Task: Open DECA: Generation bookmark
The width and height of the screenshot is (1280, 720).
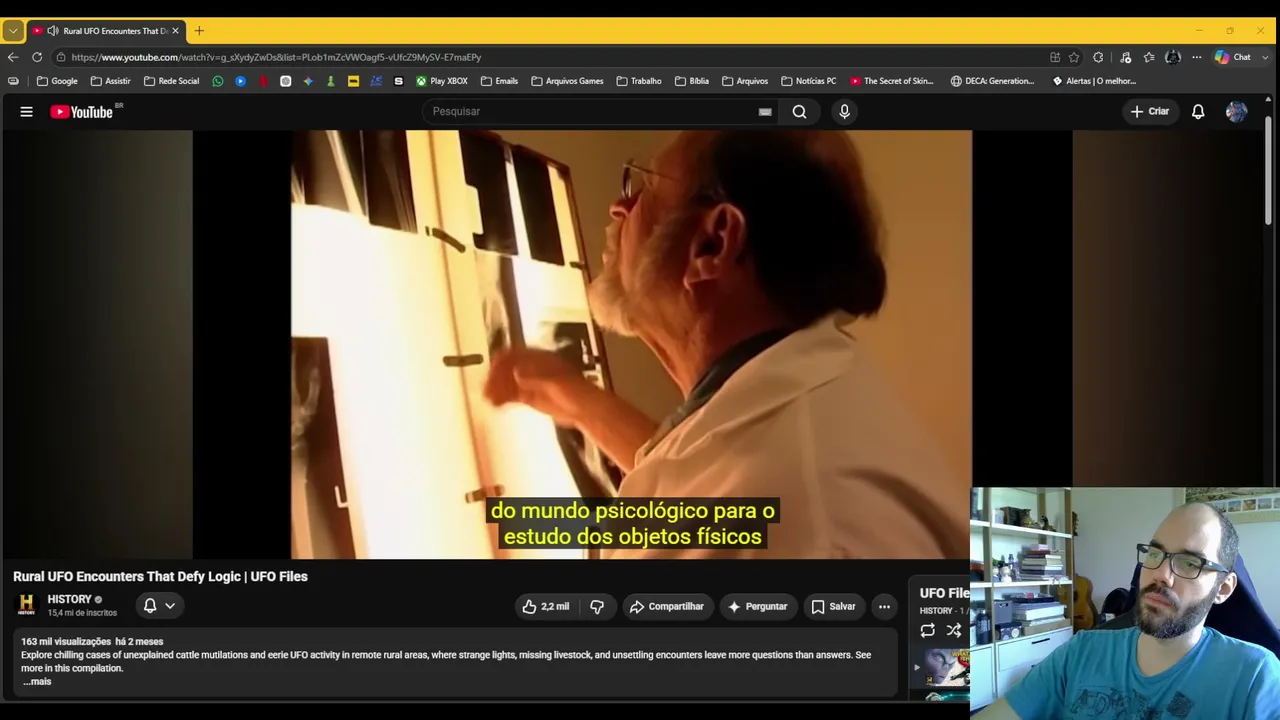Action: tap(993, 81)
